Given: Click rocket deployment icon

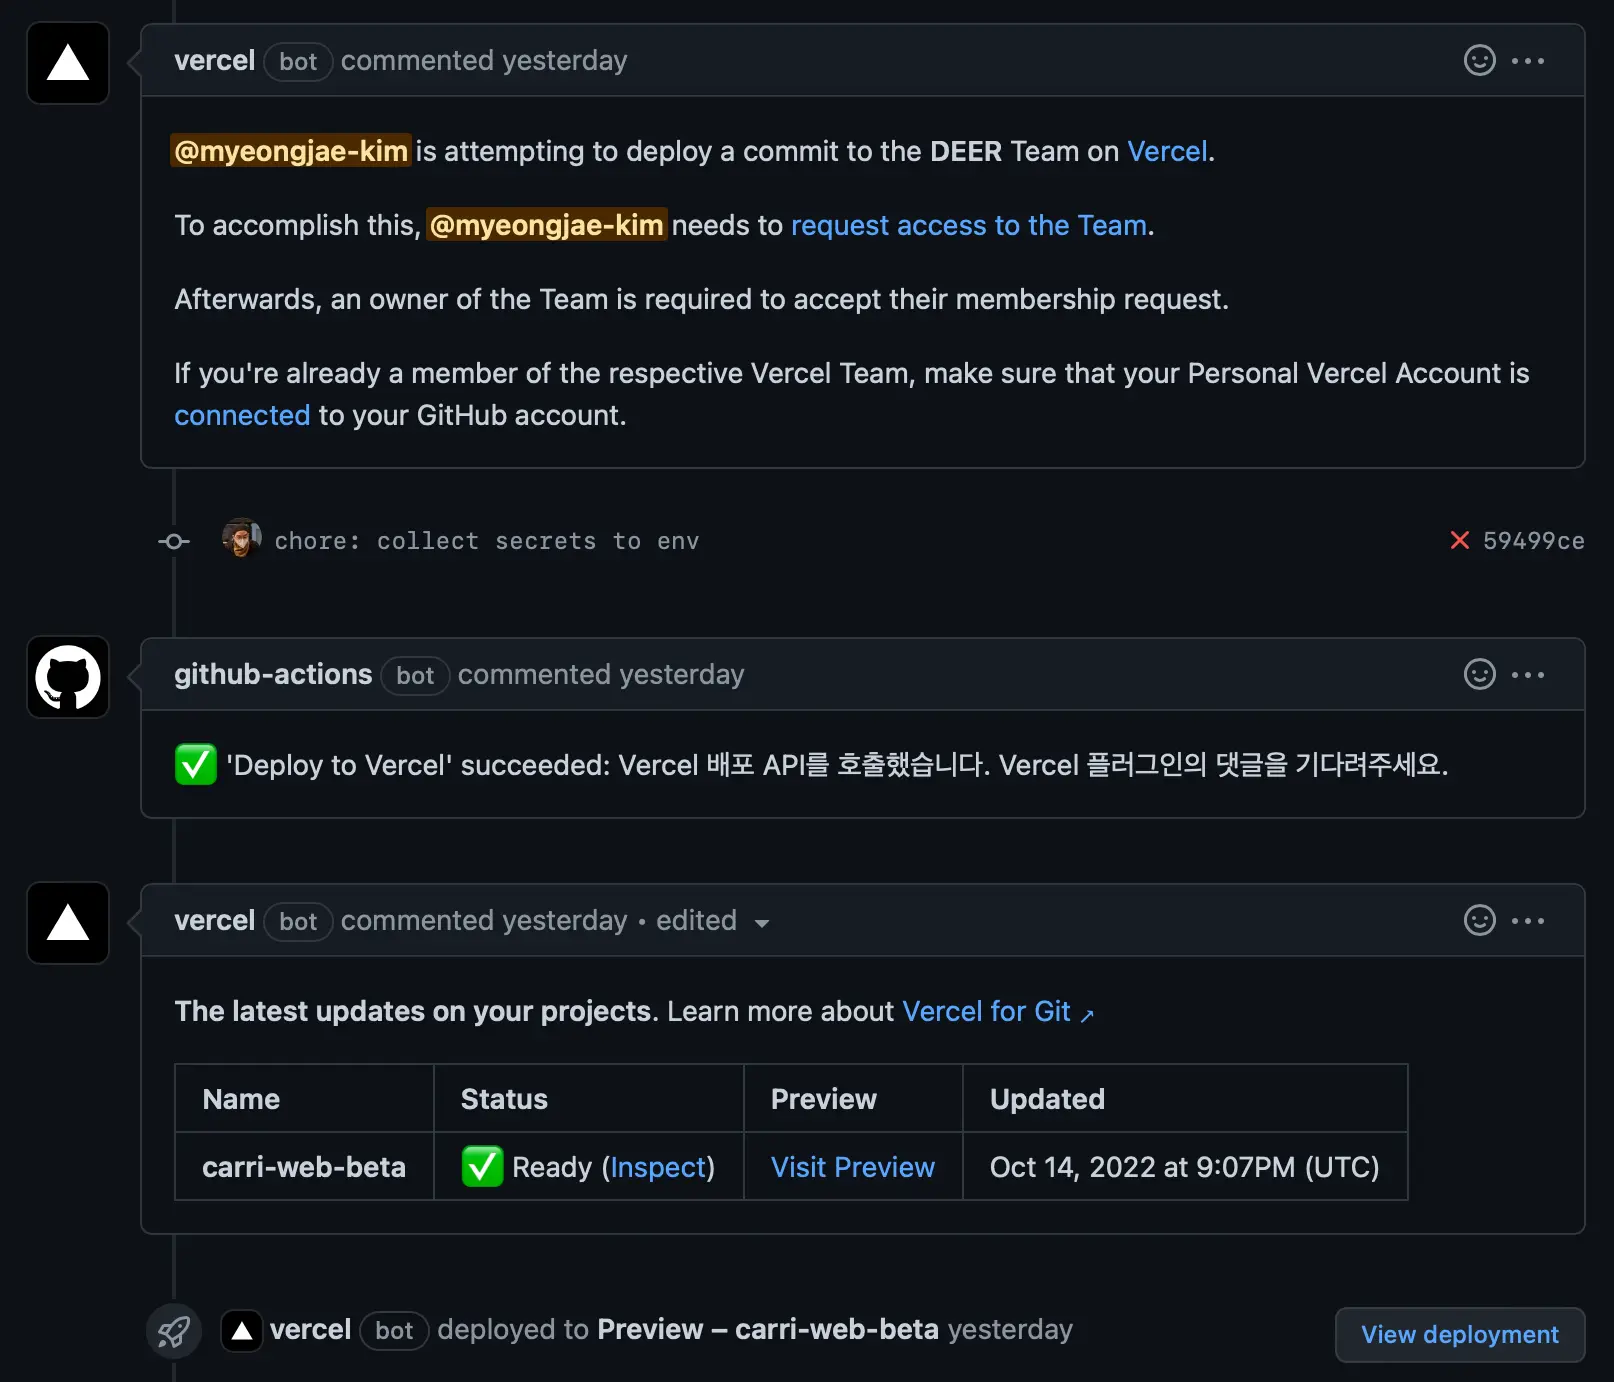Looking at the screenshot, I should pyautogui.click(x=174, y=1331).
